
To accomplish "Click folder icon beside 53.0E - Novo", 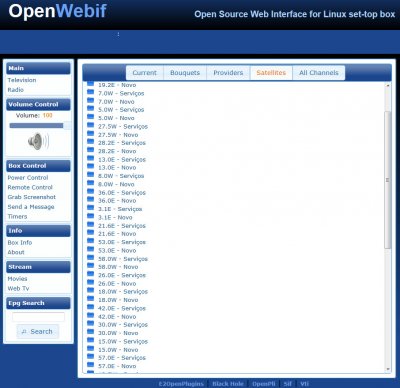I will click(90, 249).
